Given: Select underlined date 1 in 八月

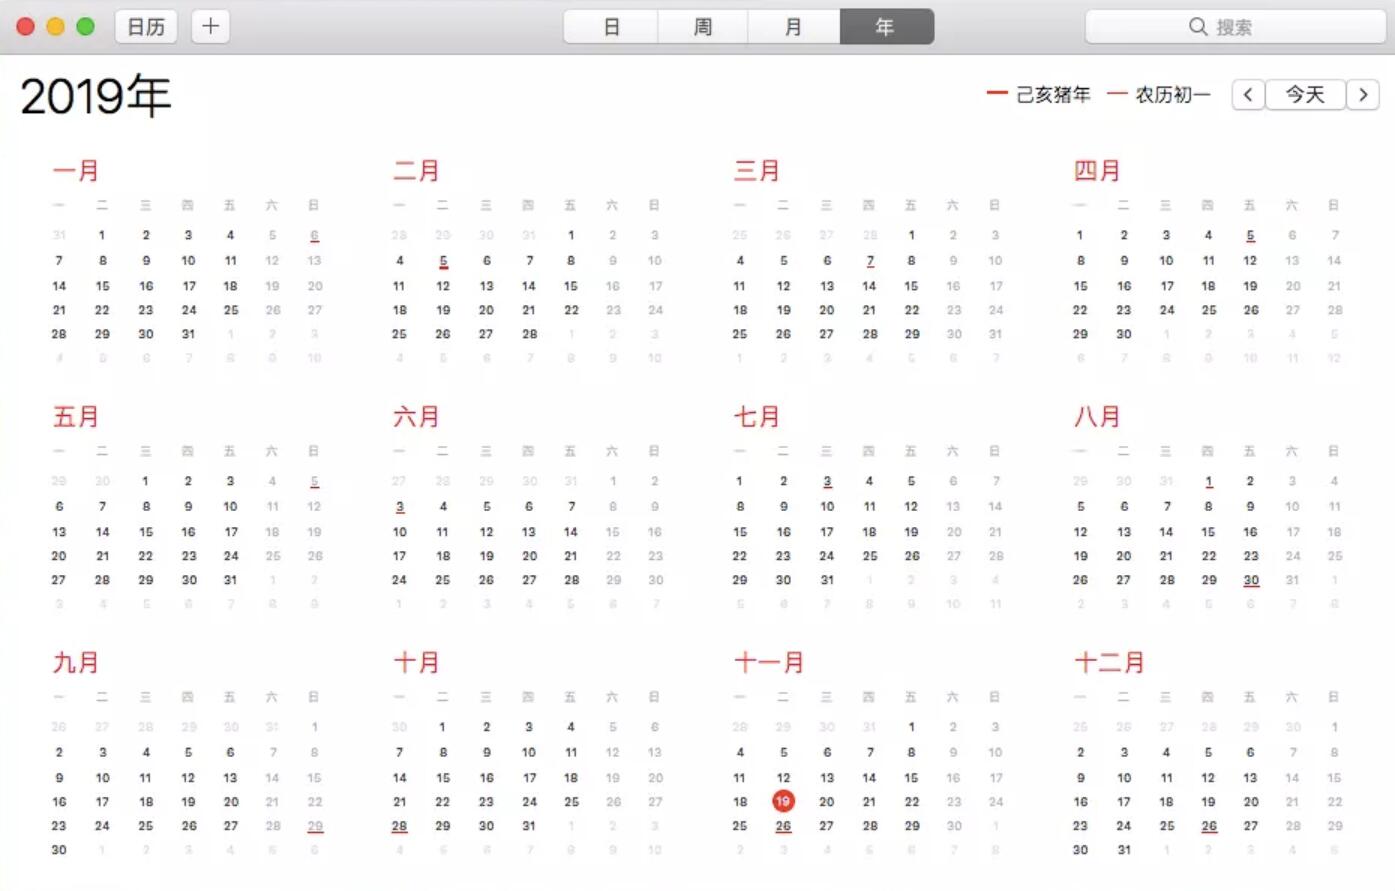Looking at the screenshot, I should coord(1209,482).
